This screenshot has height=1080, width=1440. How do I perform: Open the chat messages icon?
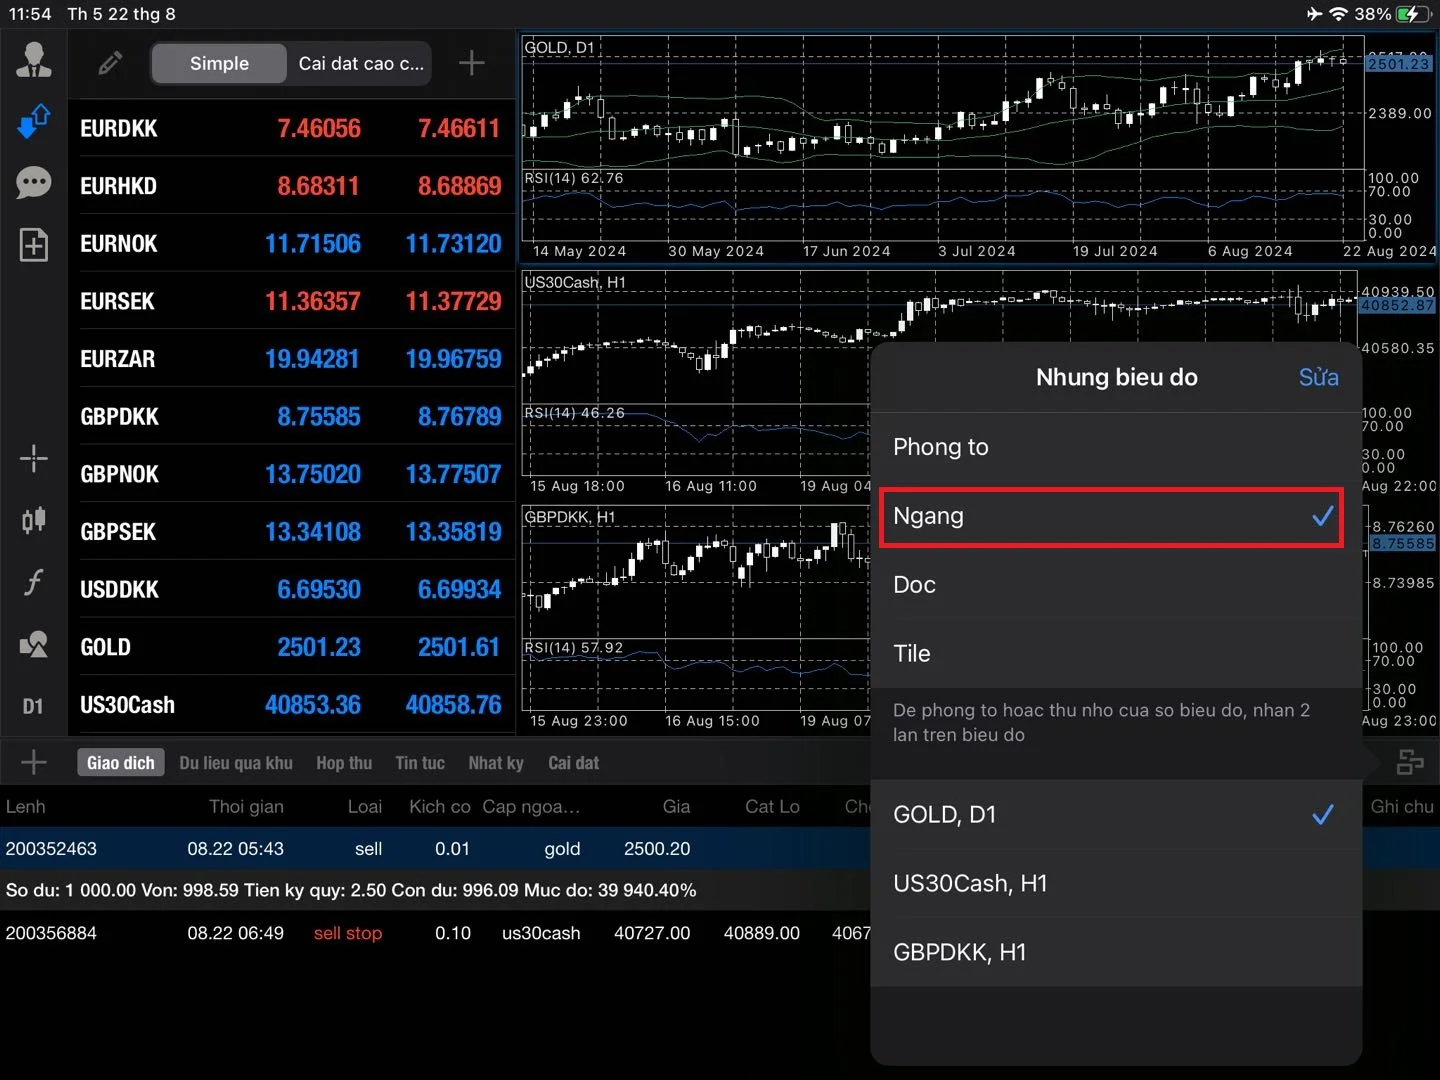(34, 183)
